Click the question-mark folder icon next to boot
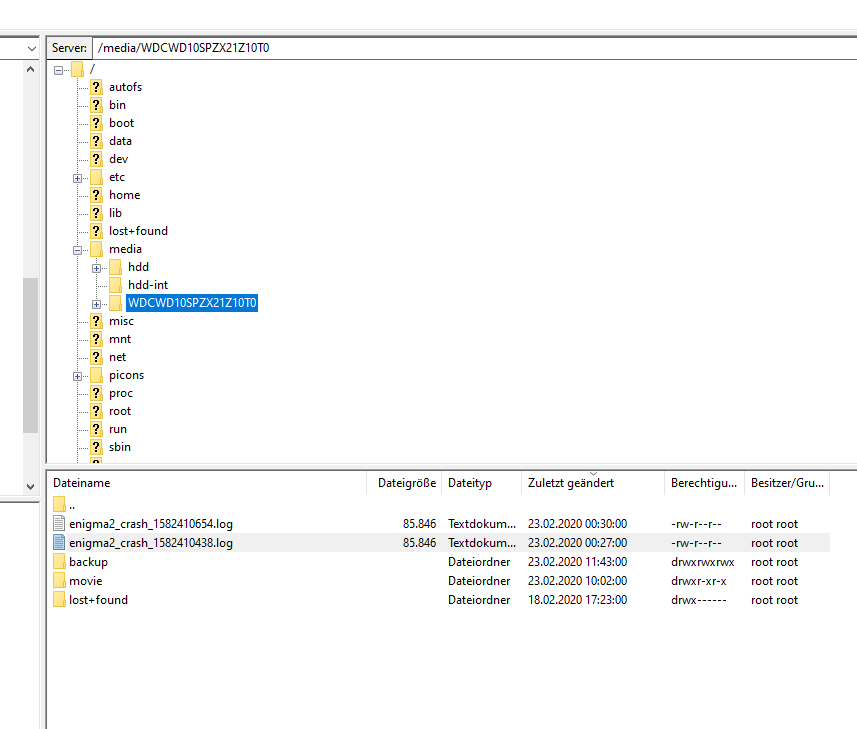The image size is (857, 729). [x=96, y=123]
